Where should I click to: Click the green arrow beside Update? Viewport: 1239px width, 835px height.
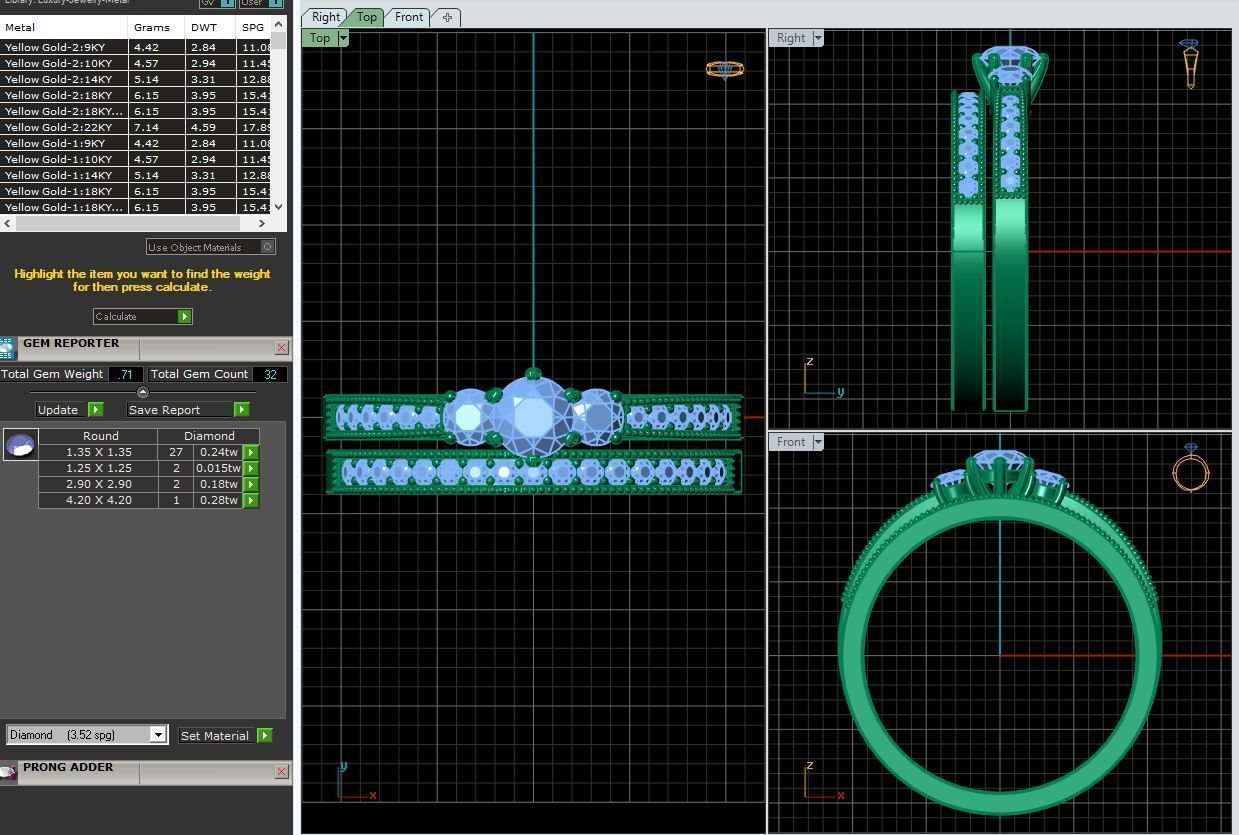(x=95, y=409)
